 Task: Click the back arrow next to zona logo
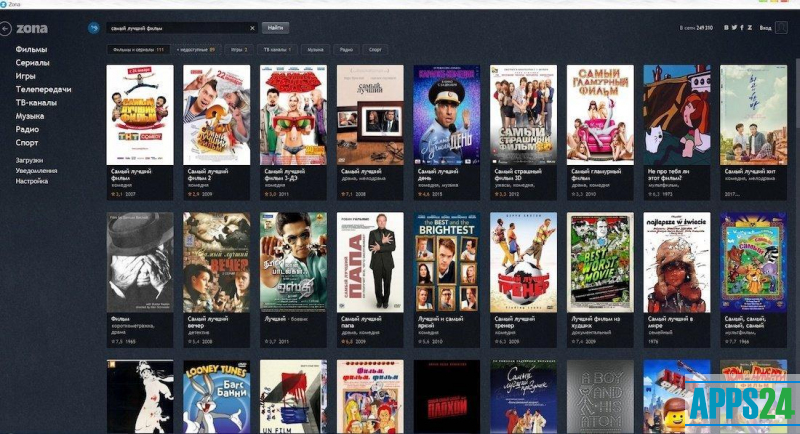point(6,29)
